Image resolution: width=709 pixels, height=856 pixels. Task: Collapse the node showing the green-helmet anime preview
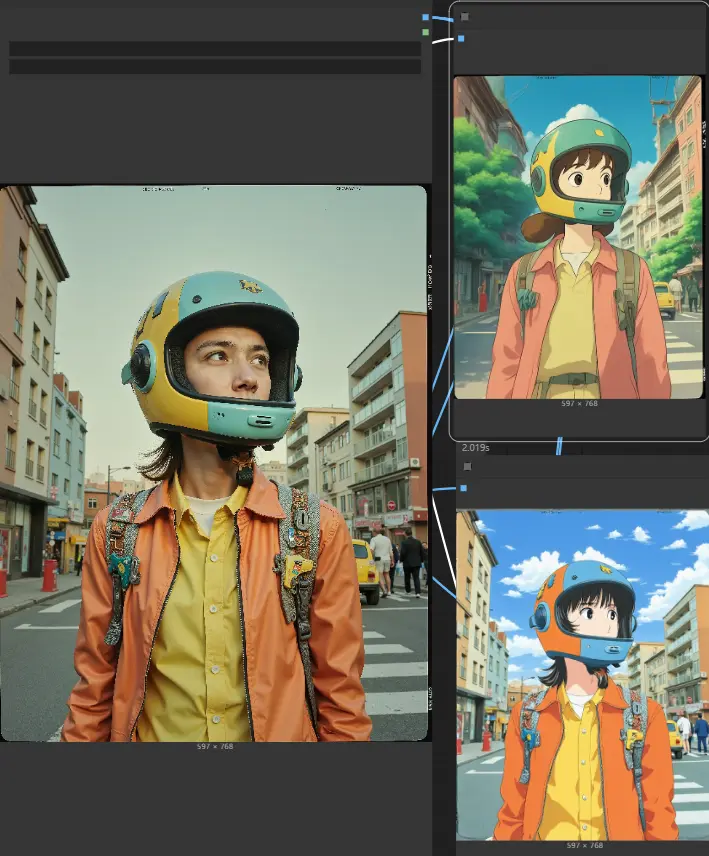coord(464,17)
